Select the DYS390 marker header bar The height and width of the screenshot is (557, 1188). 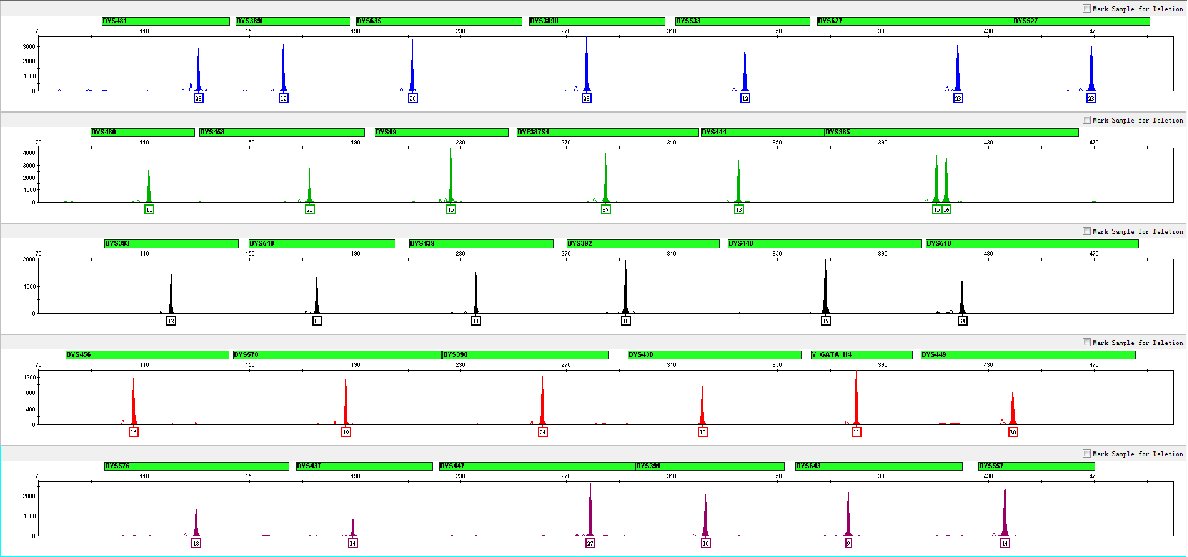525,355
